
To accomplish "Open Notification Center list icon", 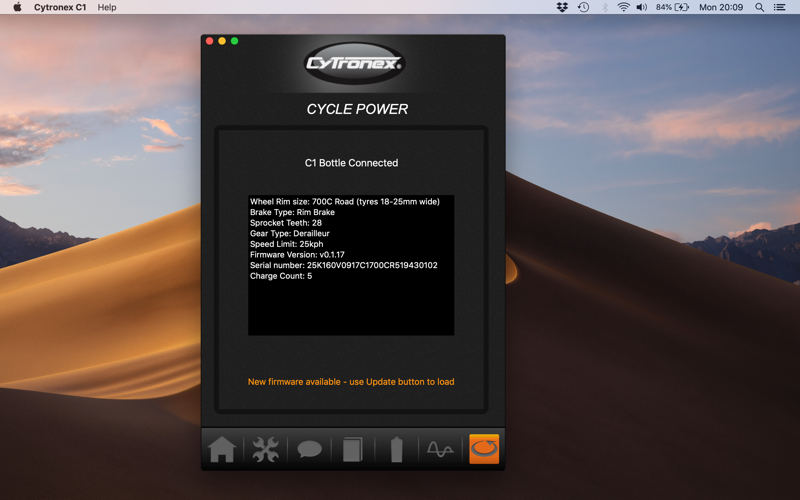I will click(x=780, y=7).
